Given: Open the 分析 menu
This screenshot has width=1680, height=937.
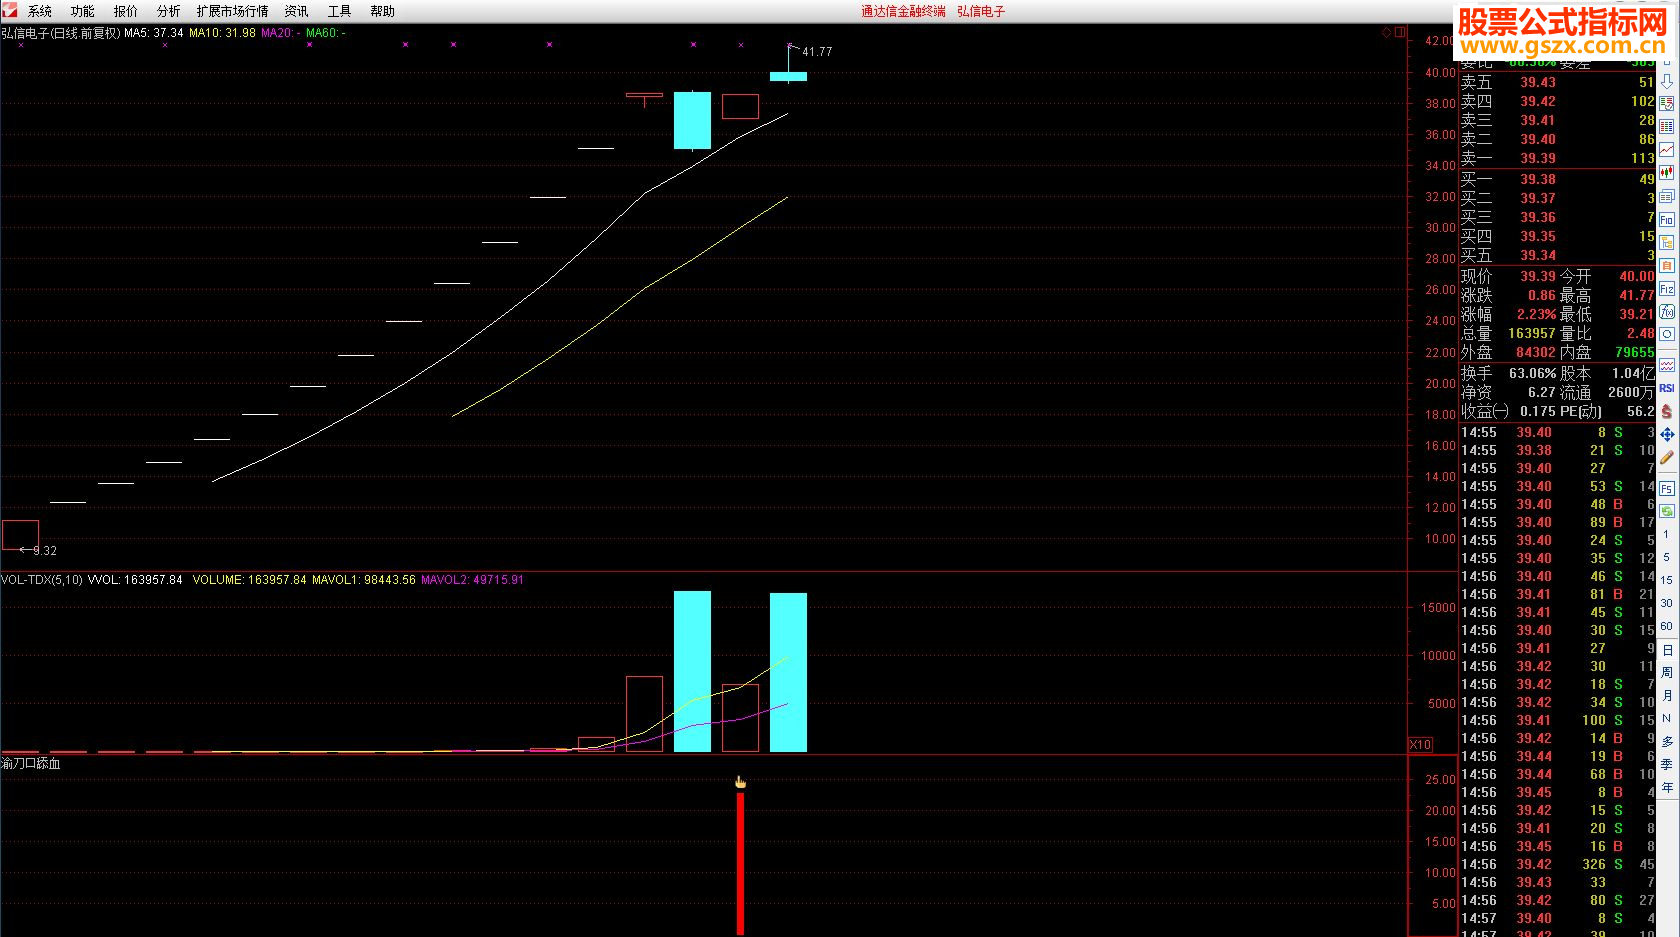Looking at the screenshot, I should [169, 11].
